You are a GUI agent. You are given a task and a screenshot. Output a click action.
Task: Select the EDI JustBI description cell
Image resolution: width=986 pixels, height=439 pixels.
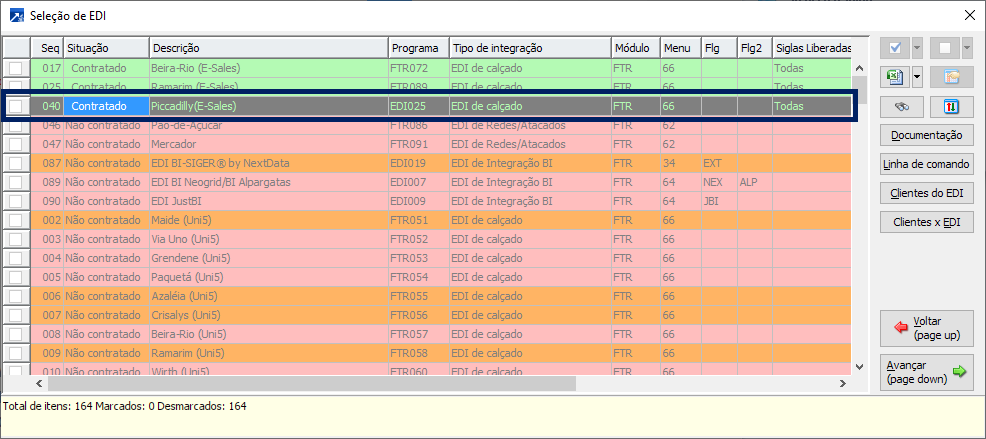click(x=269, y=201)
